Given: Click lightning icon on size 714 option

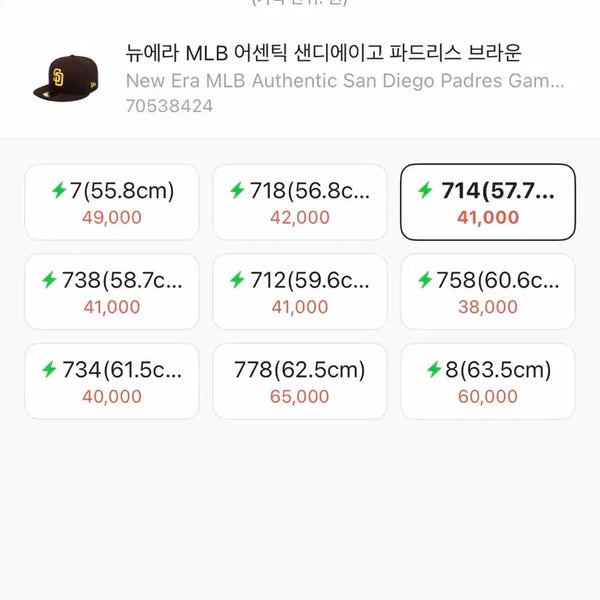Looking at the screenshot, I should pyautogui.click(x=425, y=190).
